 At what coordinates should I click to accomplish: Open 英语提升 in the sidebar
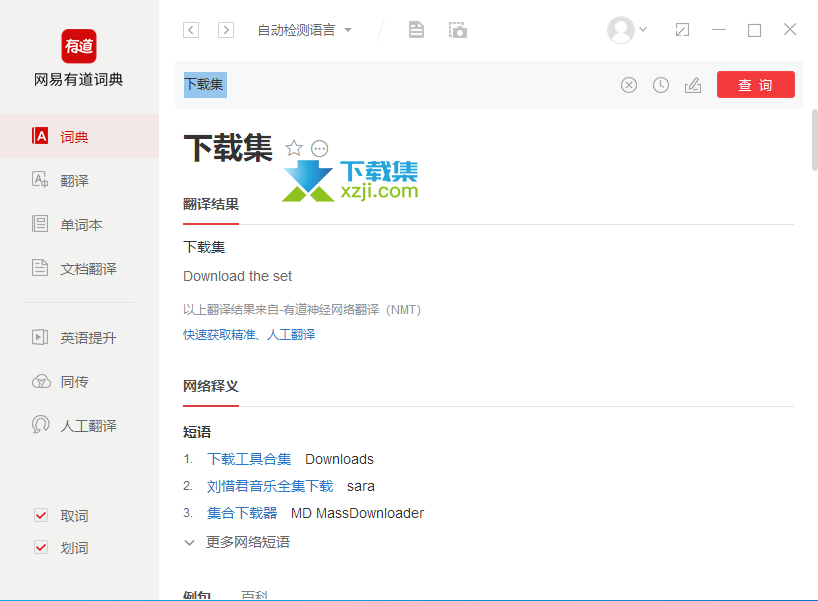click(79, 338)
